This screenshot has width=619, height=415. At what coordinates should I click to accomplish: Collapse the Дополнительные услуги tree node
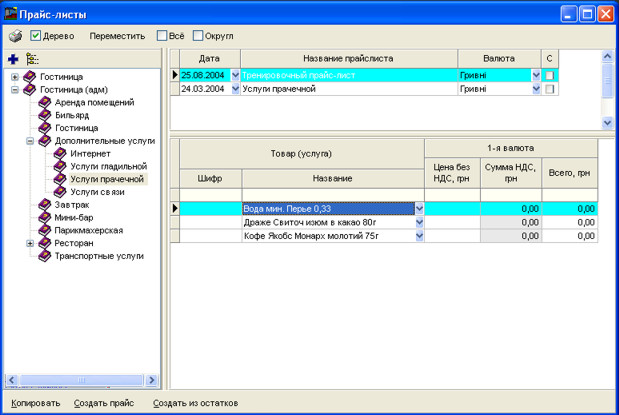pos(30,141)
